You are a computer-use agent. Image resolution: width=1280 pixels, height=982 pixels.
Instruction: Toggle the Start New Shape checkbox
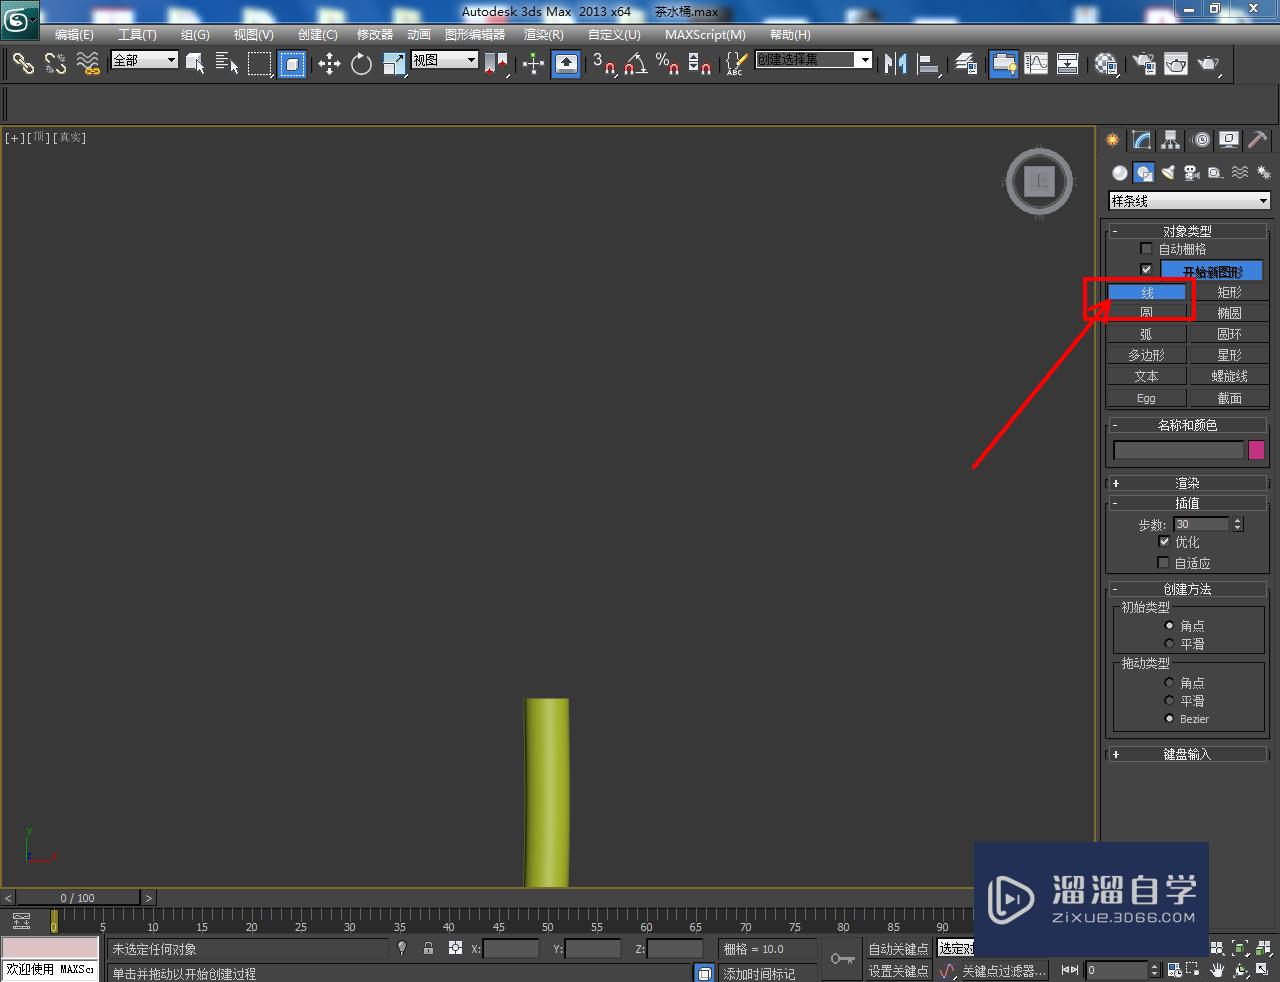1146,269
